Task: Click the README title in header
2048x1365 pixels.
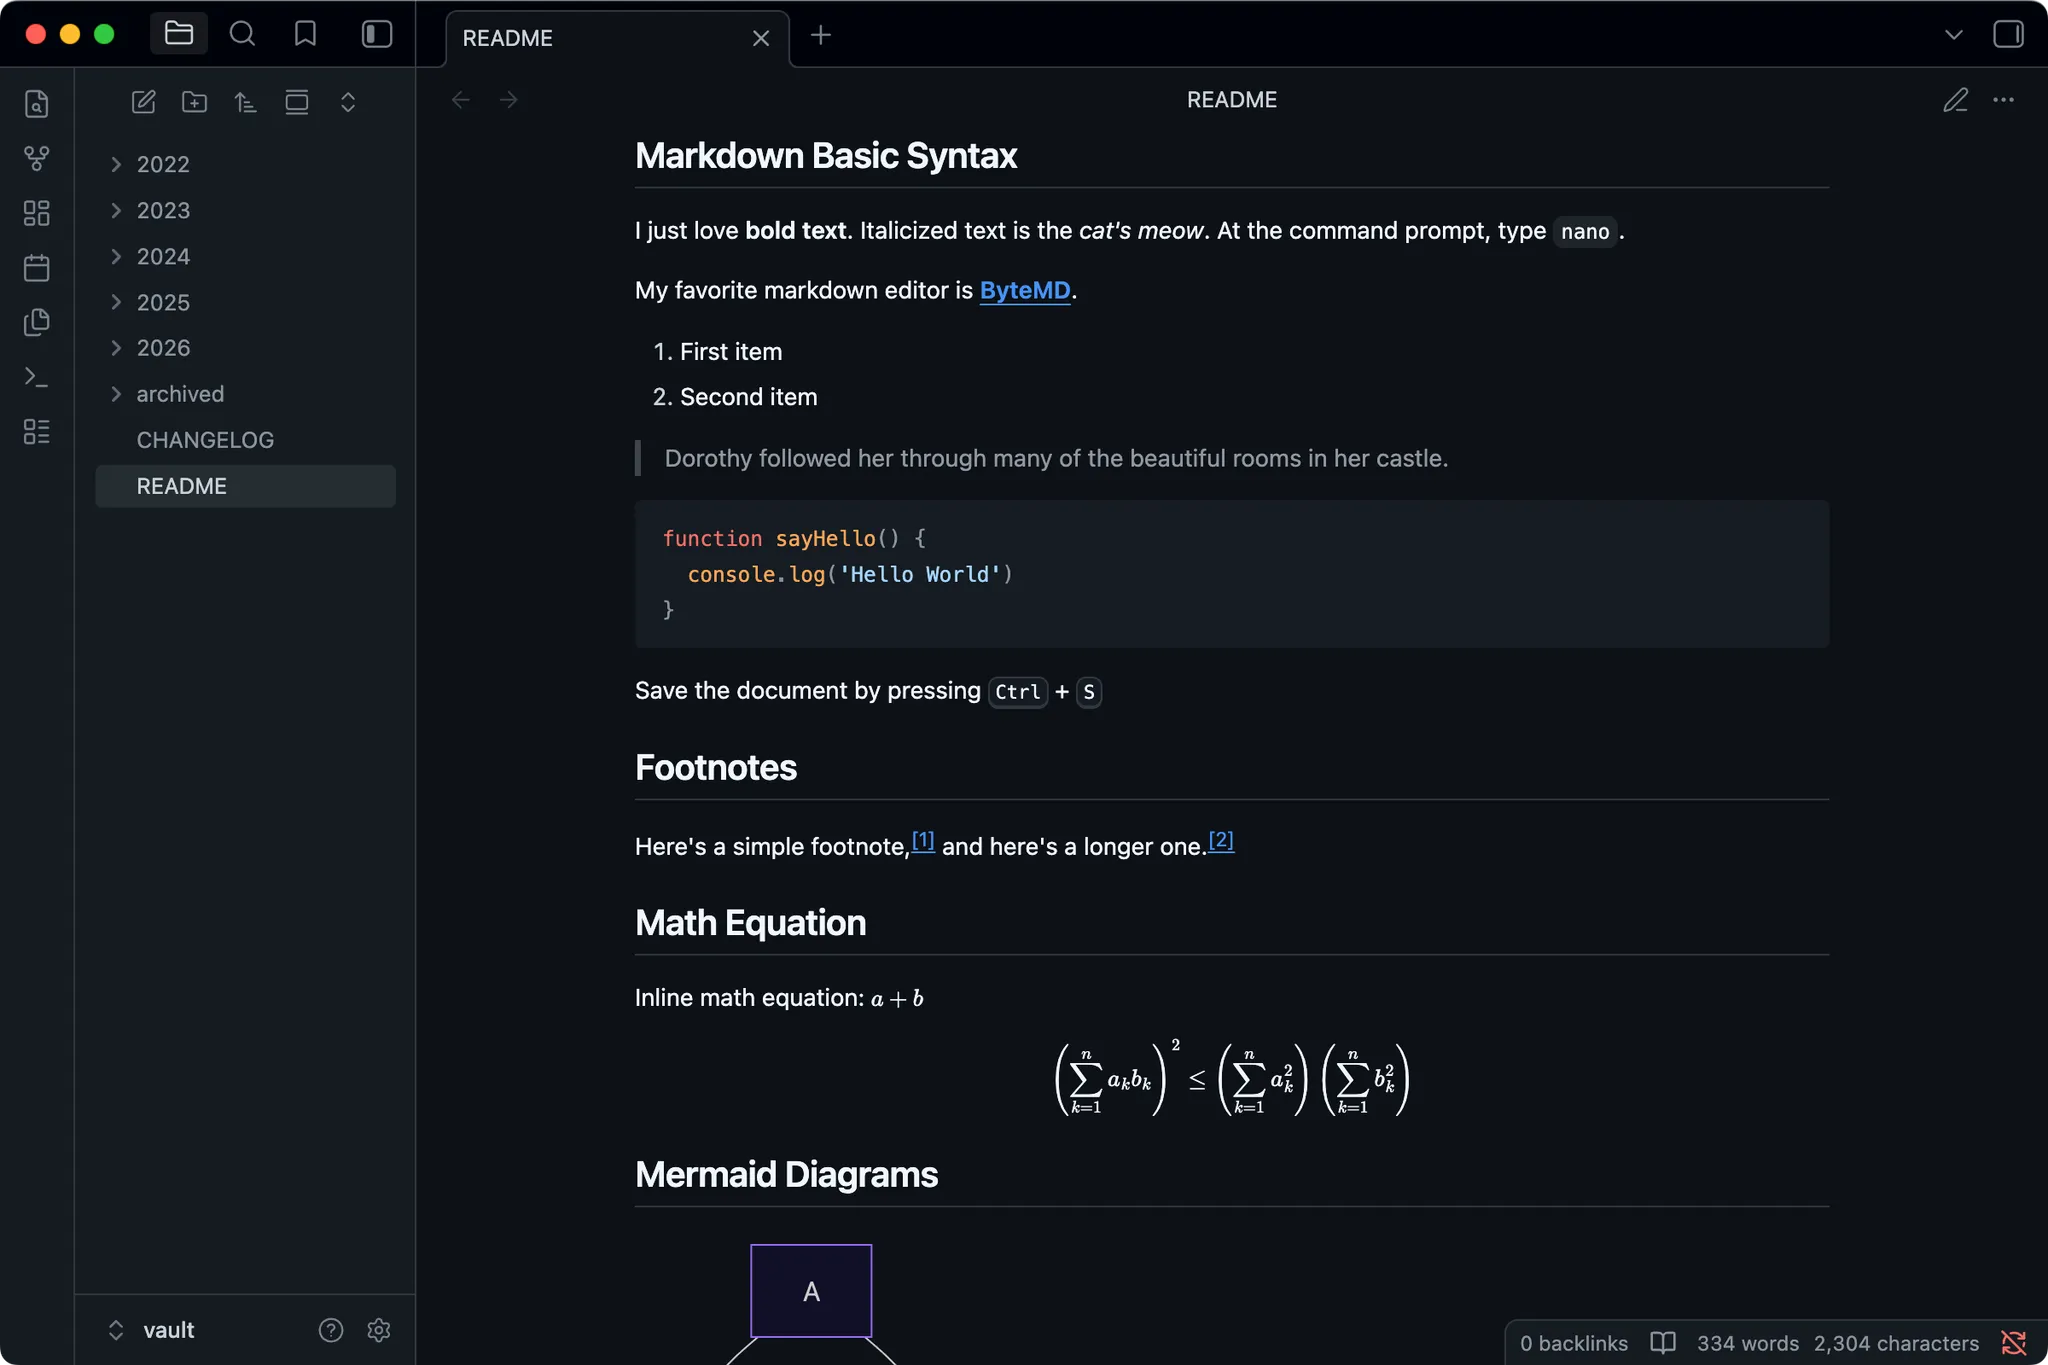Action: (1232, 100)
